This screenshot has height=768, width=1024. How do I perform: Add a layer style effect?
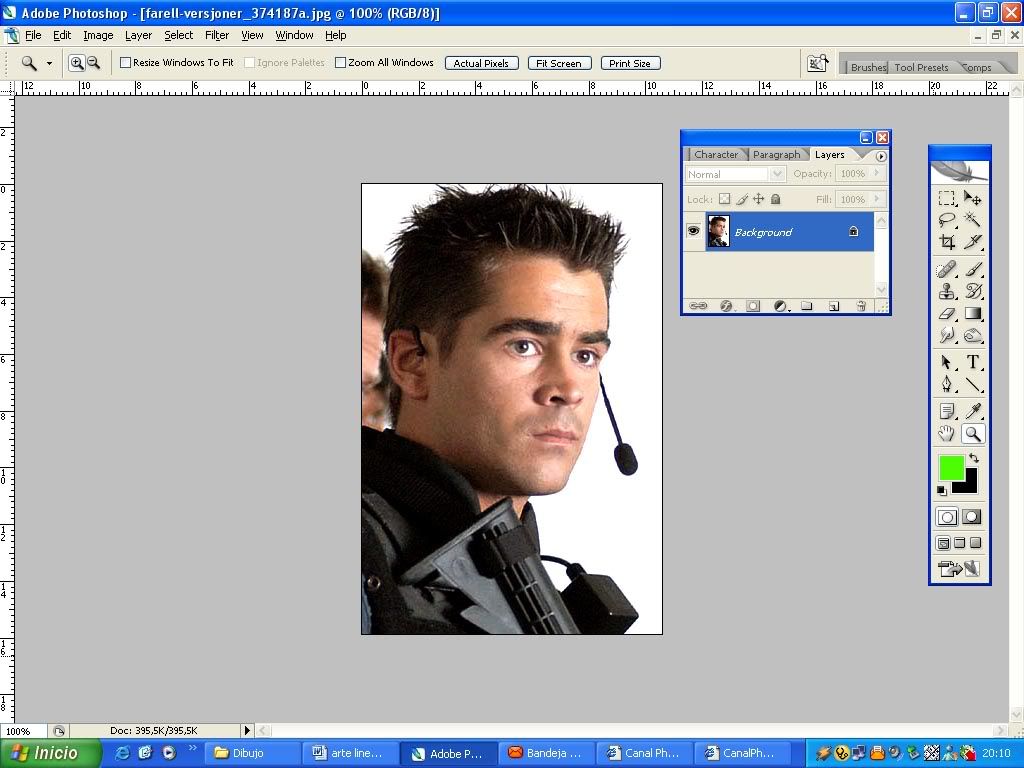[x=726, y=306]
